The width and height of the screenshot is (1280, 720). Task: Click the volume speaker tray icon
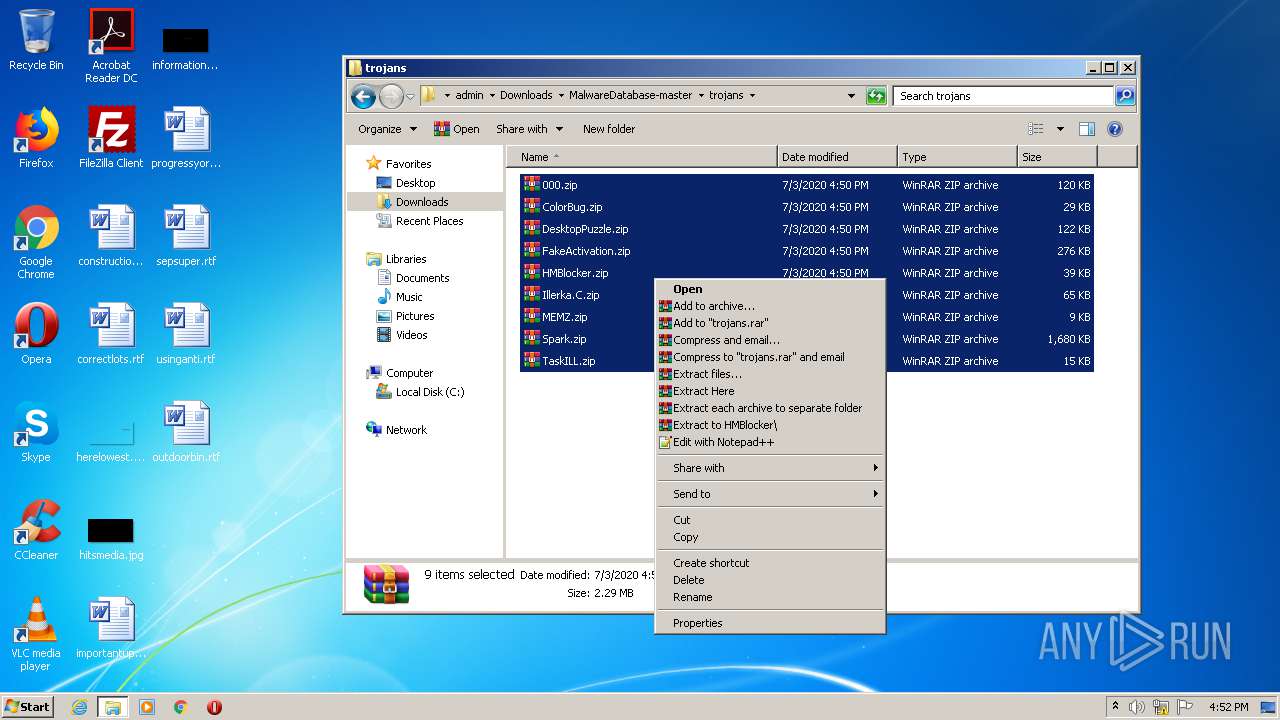1137,707
